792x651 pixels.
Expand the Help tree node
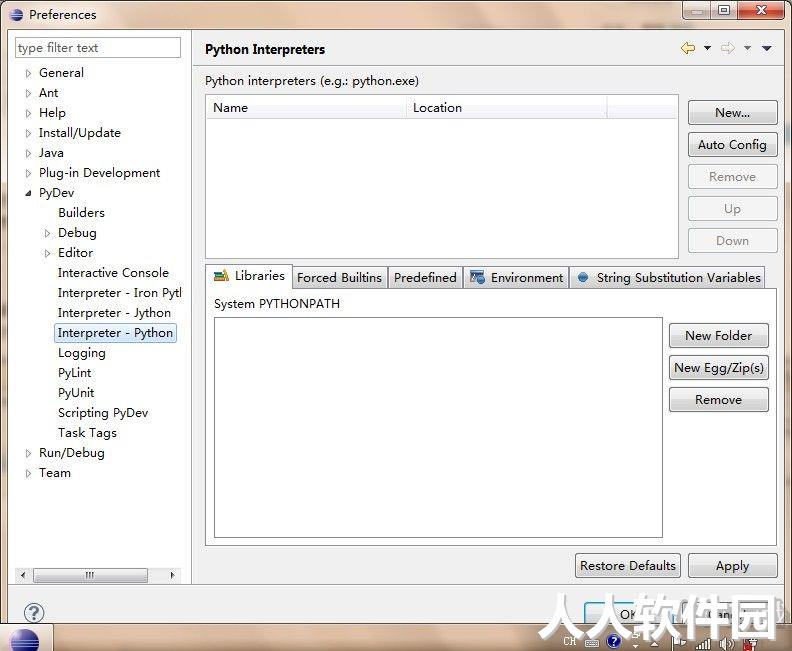28,113
